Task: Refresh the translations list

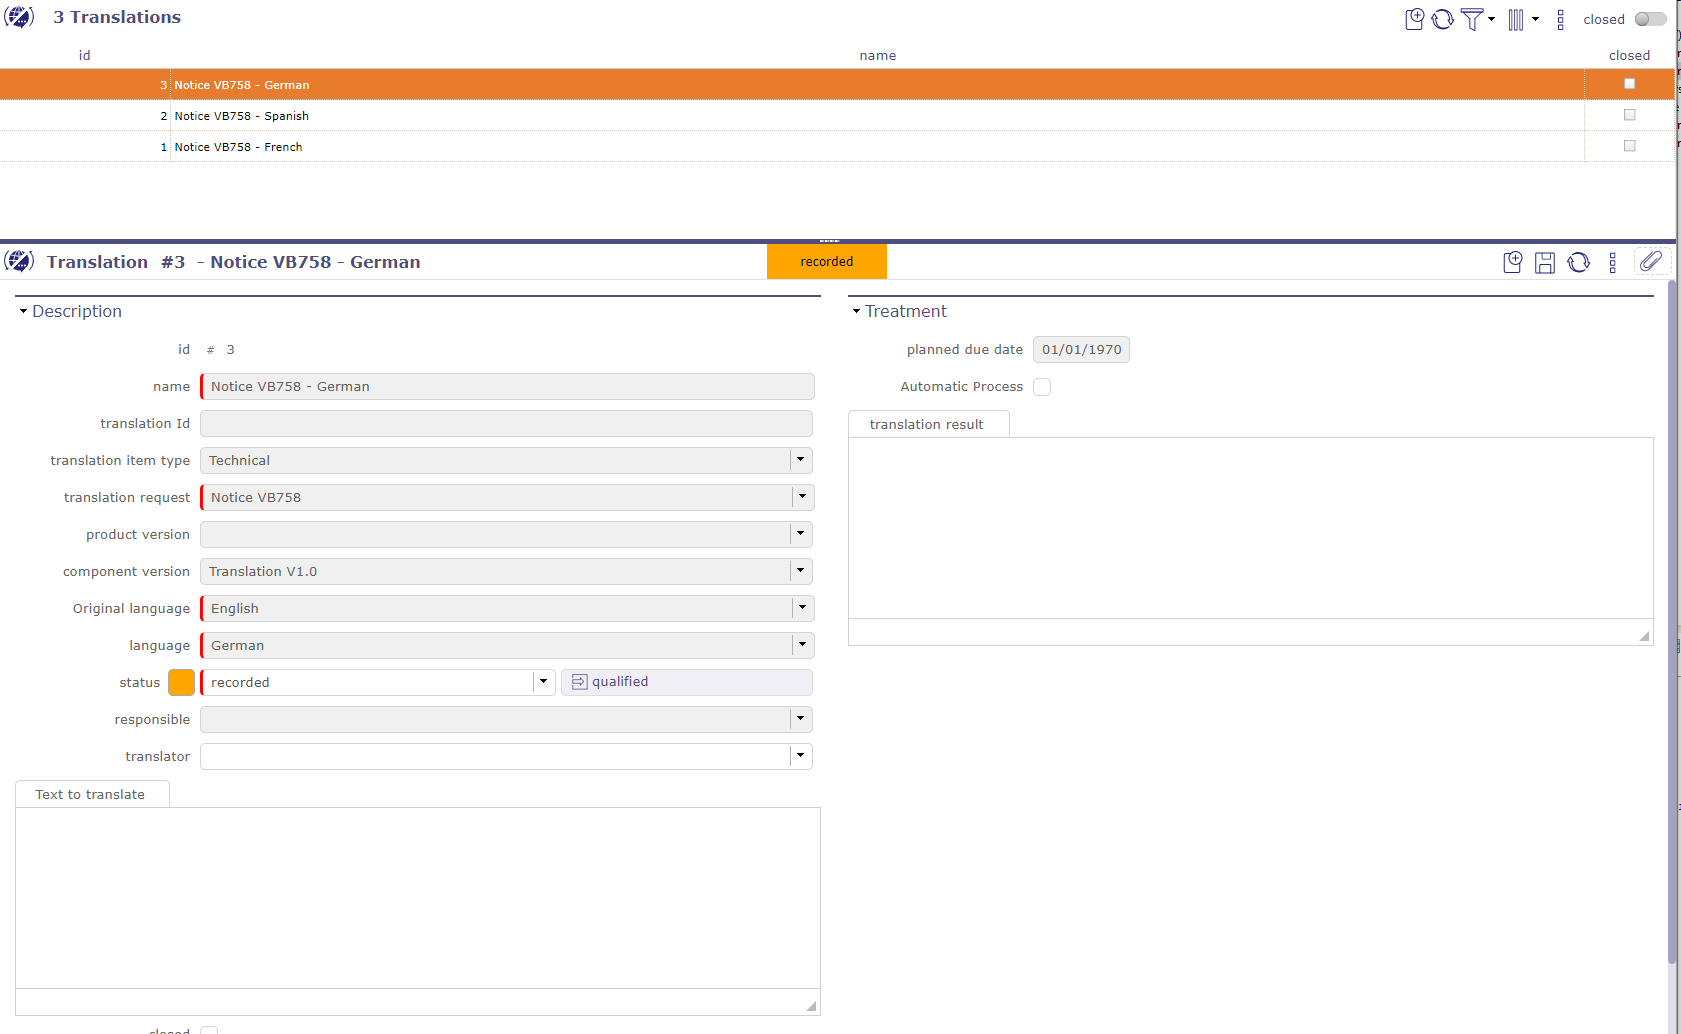Action: 1442,19
